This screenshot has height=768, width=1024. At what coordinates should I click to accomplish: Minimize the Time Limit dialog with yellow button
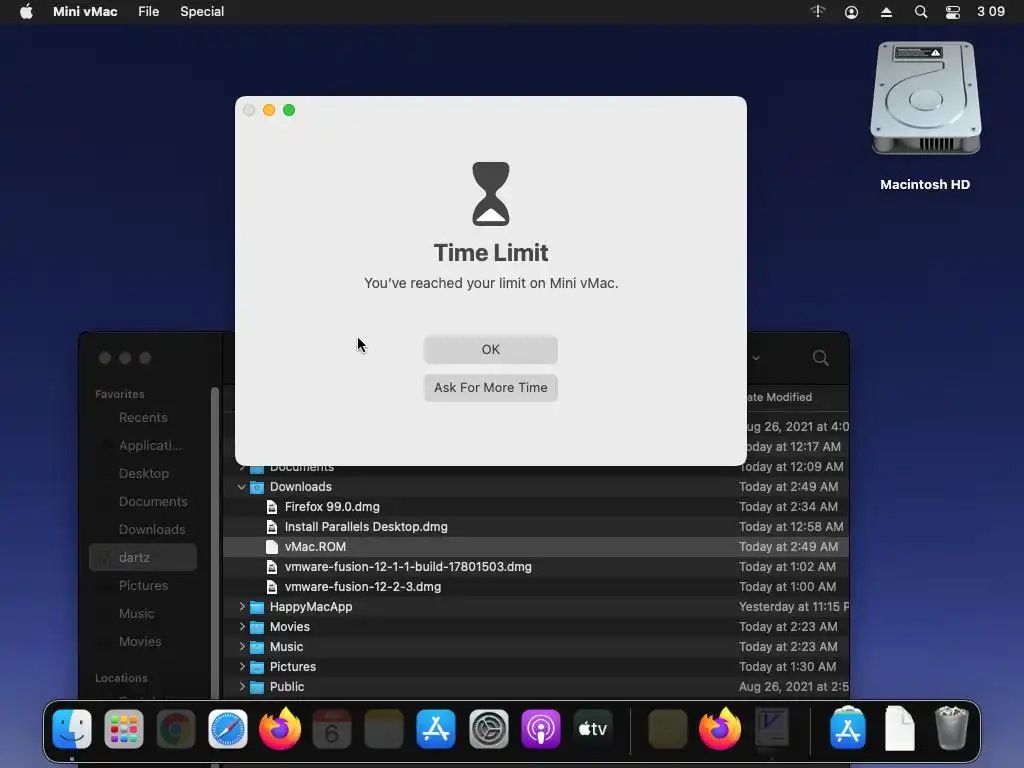pos(269,110)
